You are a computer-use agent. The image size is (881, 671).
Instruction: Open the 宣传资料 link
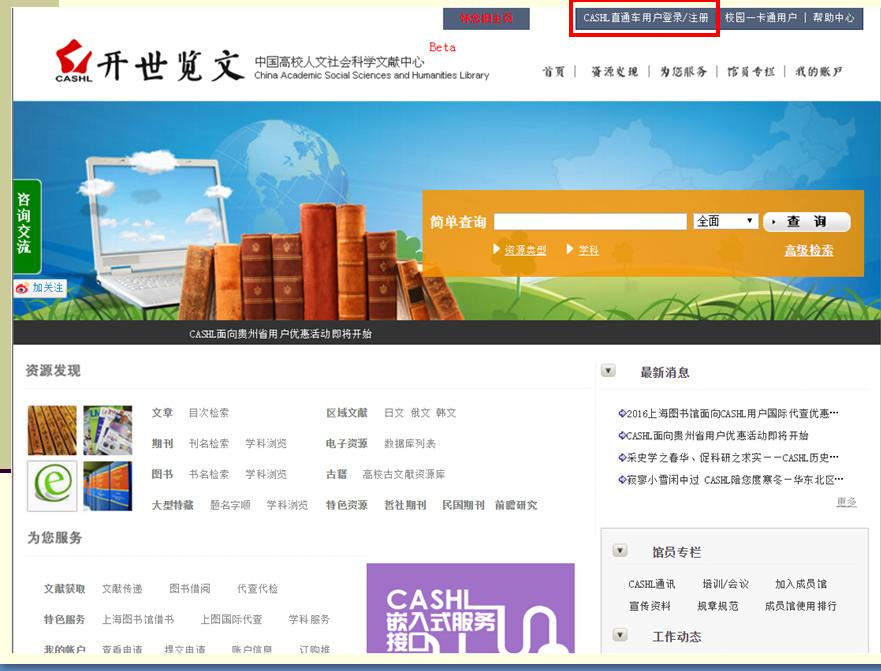coord(650,606)
